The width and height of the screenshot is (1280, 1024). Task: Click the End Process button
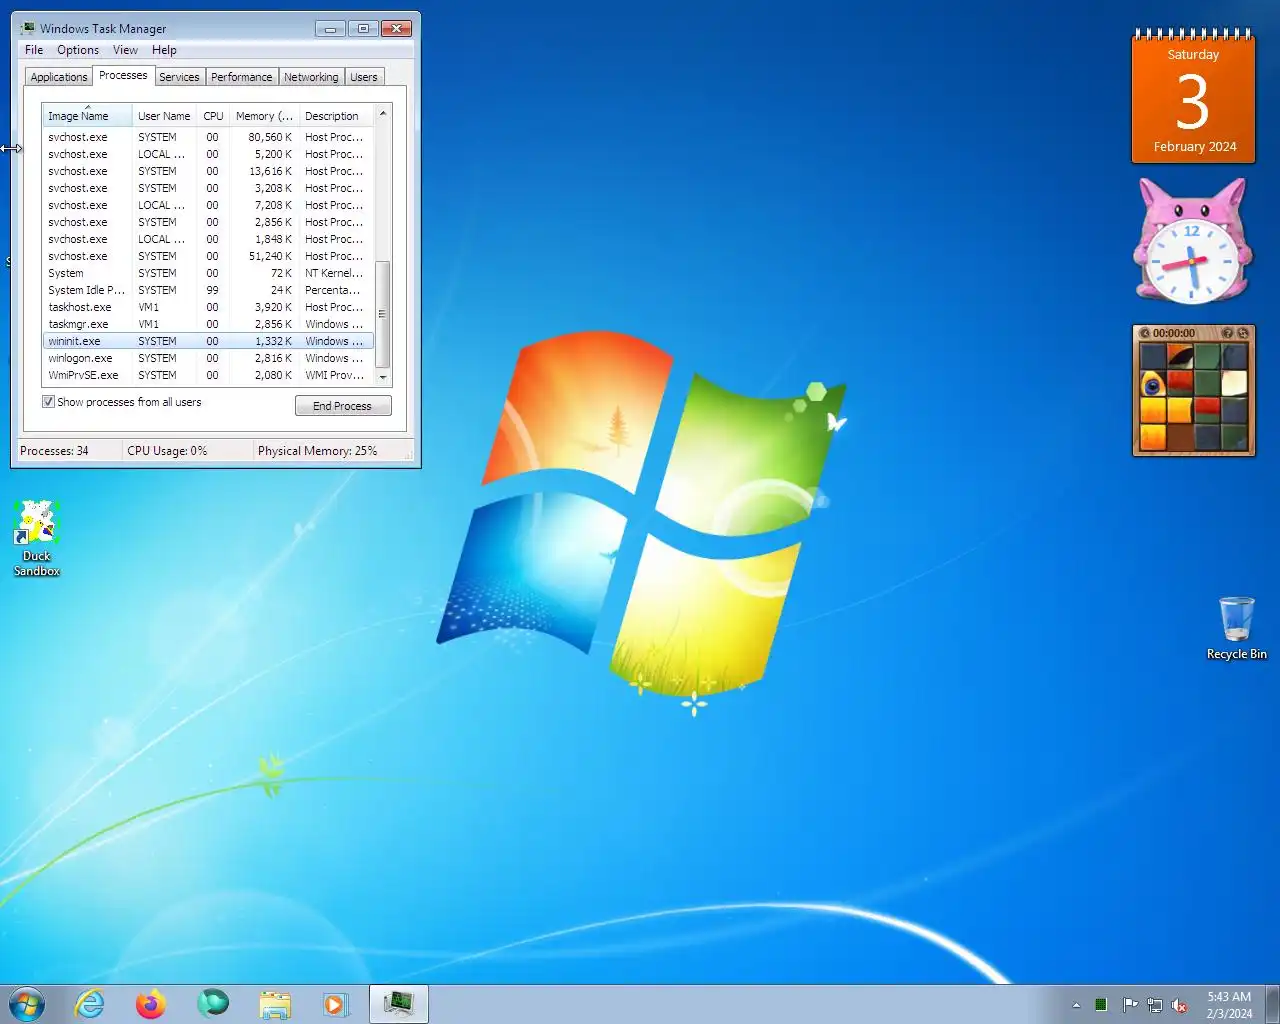[343, 406]
